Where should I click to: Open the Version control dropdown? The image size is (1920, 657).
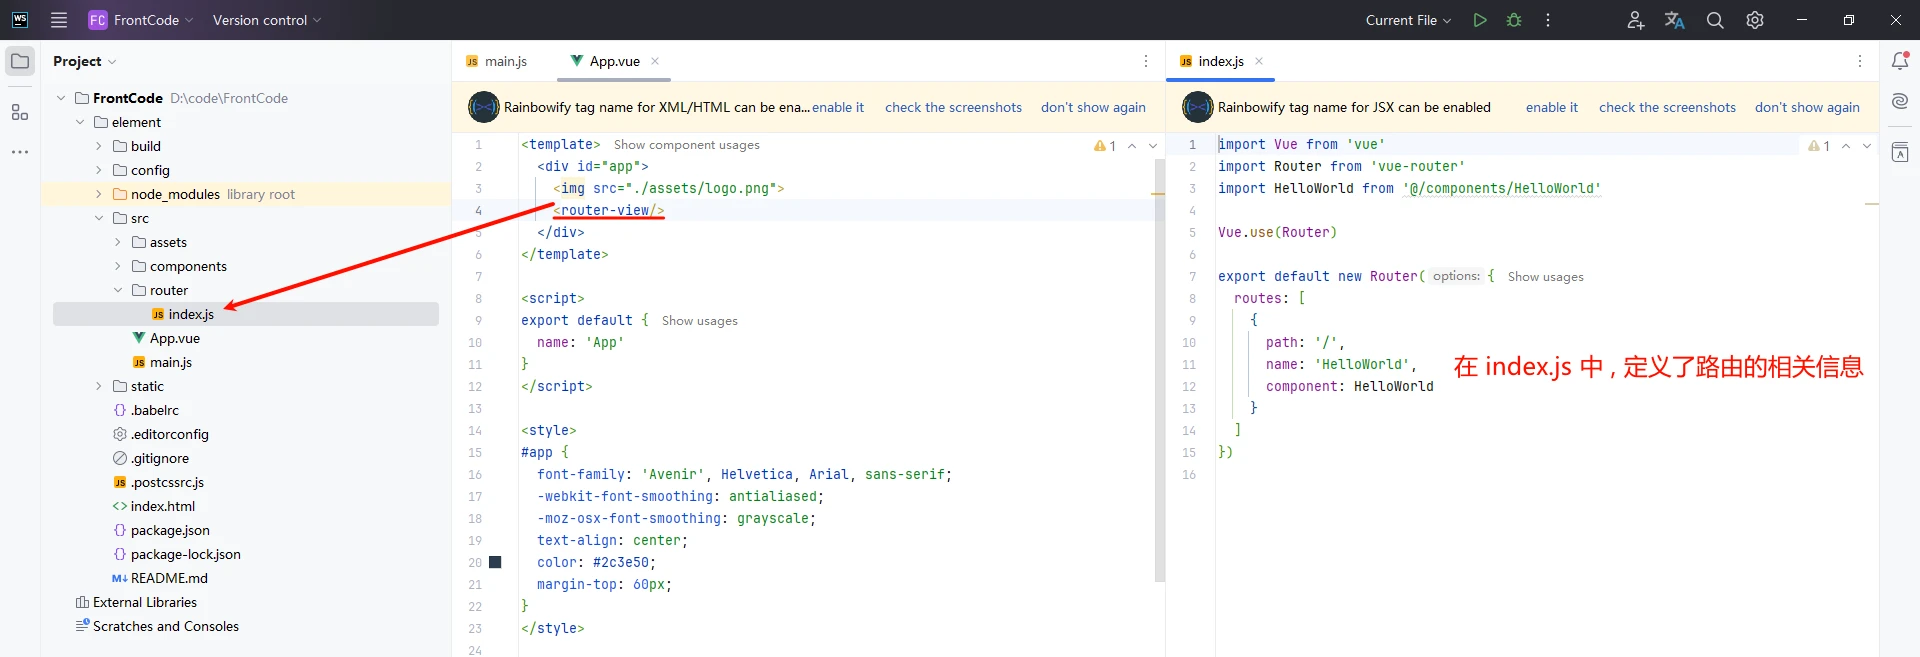267,20
